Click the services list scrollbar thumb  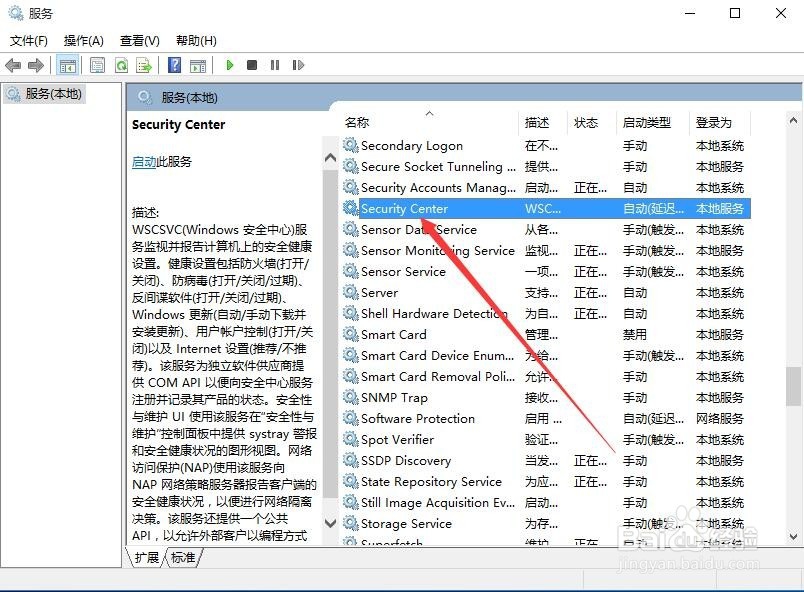[793, 386]
